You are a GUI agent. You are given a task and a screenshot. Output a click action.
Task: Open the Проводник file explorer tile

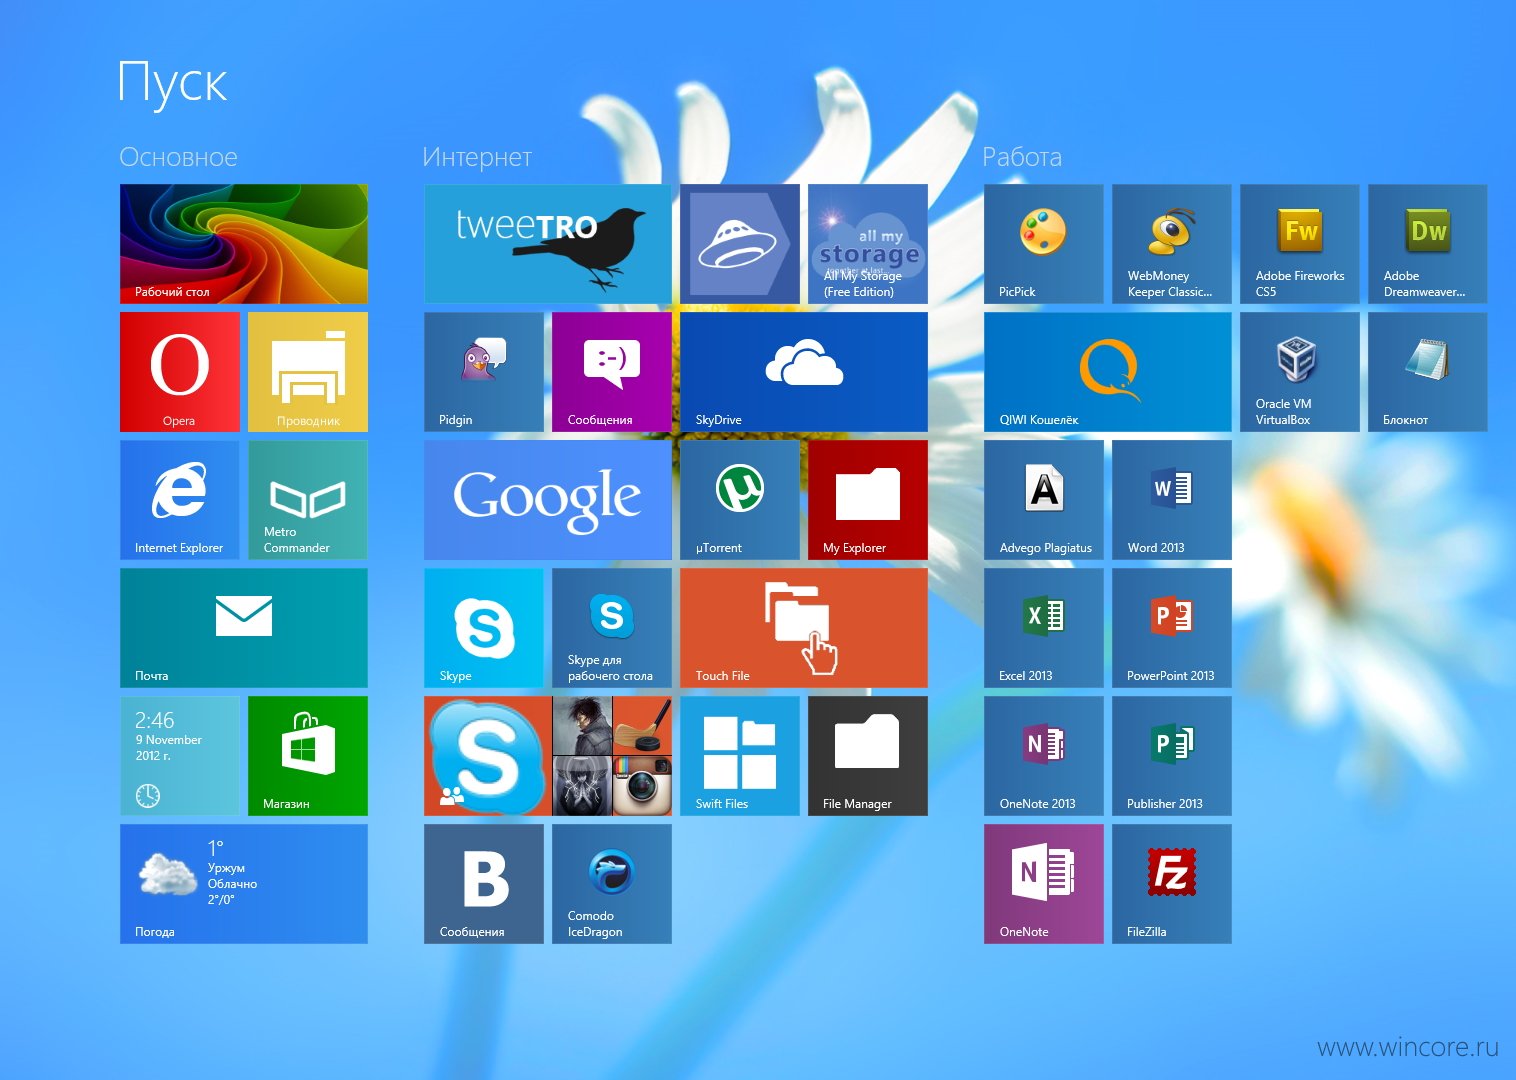click(308, 372)
